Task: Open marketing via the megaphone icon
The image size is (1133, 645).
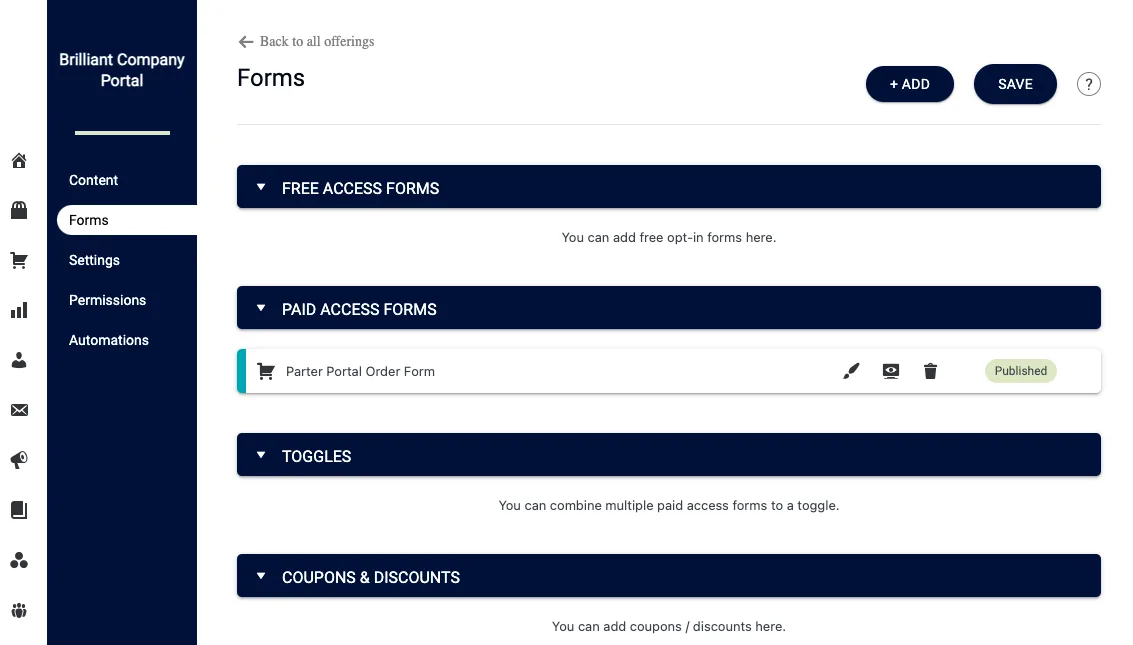Action: click(19, 460)
